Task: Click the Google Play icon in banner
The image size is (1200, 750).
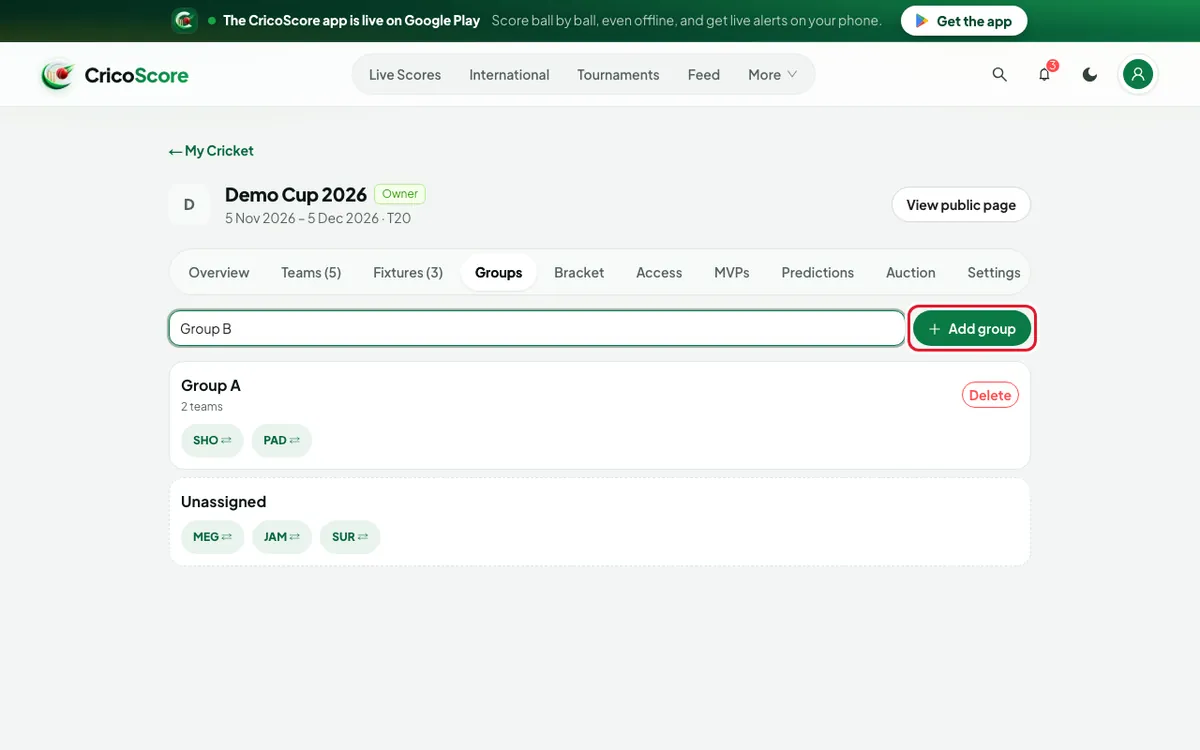Action: (x=922, y=21)
